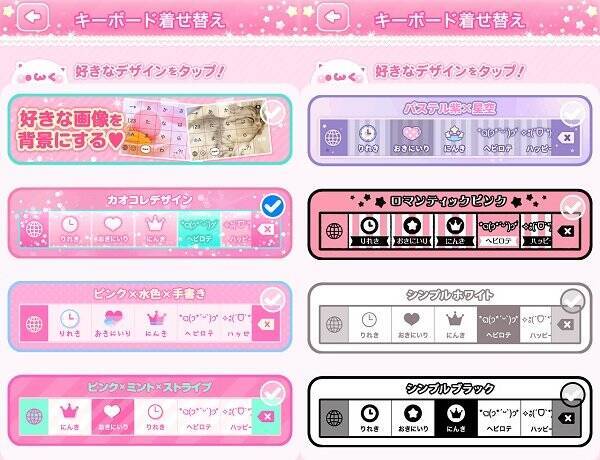Tap the back arrow in right header
The width and height of the screenshot is (600, 460).
pos(333,17)
